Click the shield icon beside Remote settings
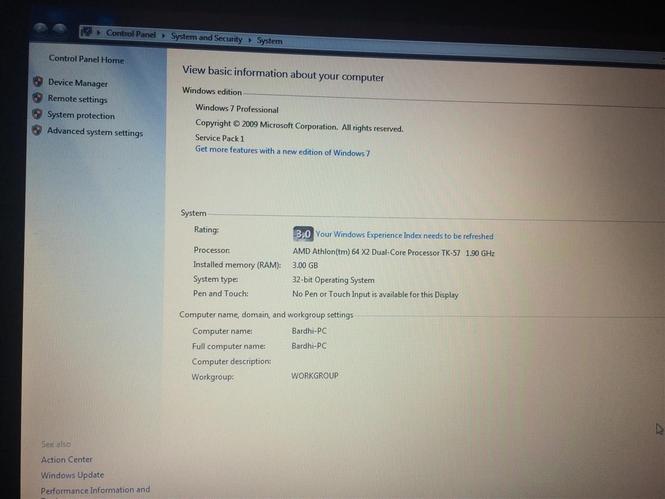The image size is (665, 499). pos(37,98)
